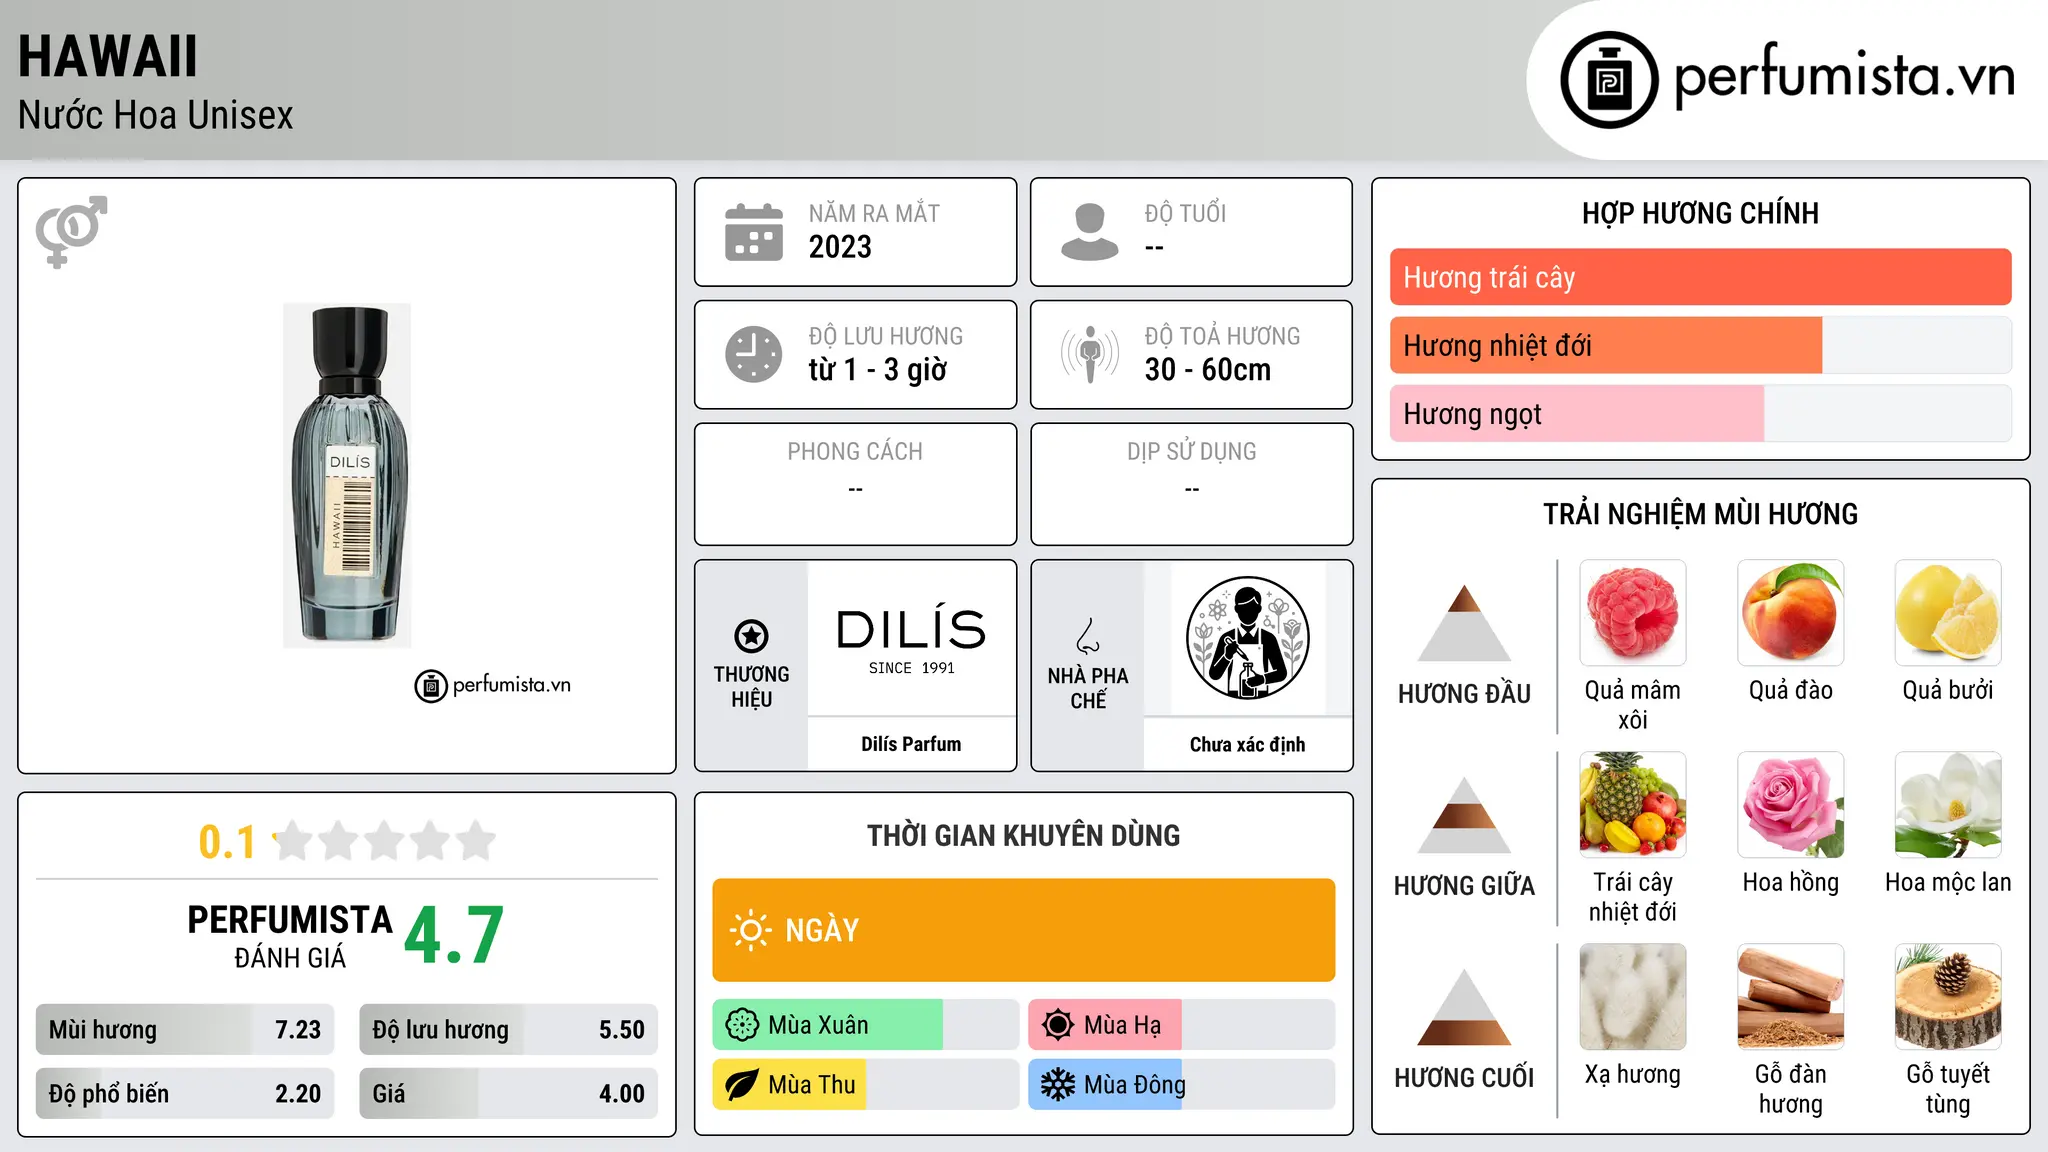
Task: Click the Chưa xác định perfumer label
Action: point(1247,745)
